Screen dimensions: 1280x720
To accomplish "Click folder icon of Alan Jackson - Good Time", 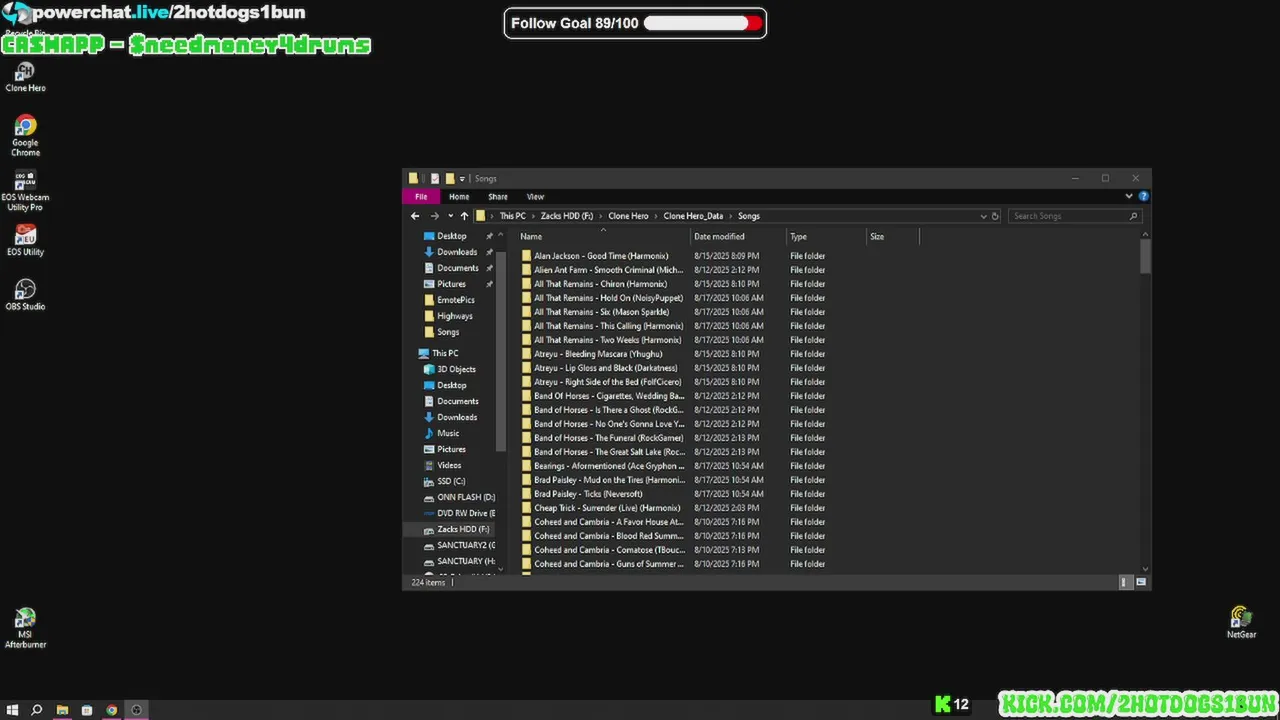I will point(526,256).
